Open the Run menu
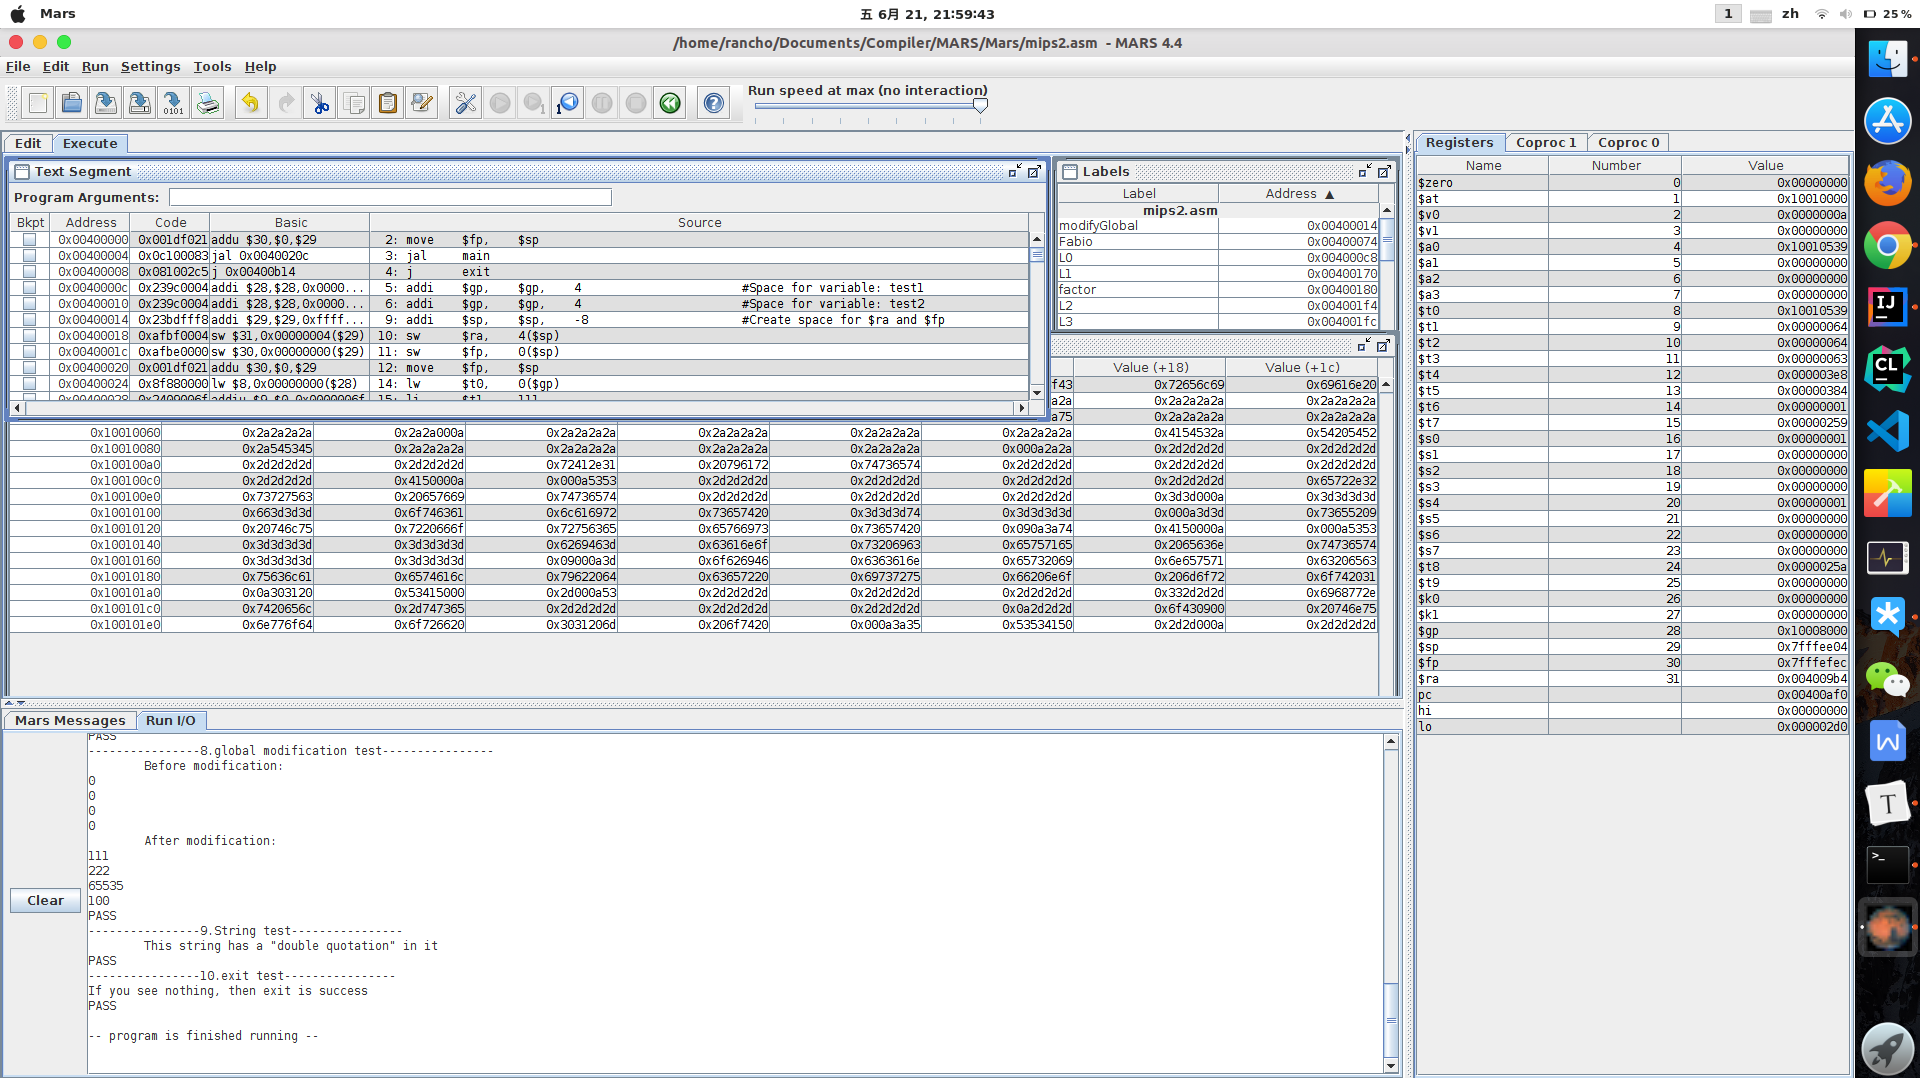Viewport: 1920px width, 1078px height. 95,67
